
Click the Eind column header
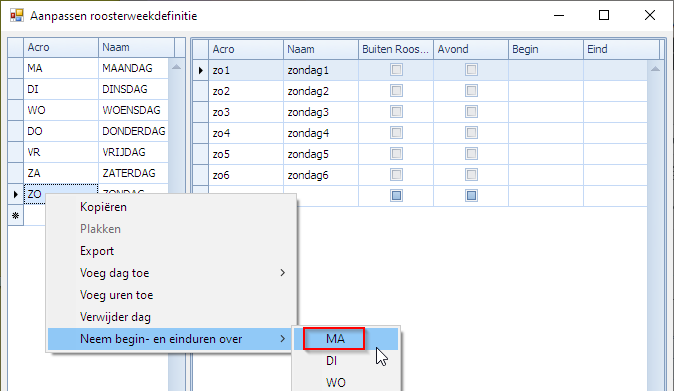(621, 49)
